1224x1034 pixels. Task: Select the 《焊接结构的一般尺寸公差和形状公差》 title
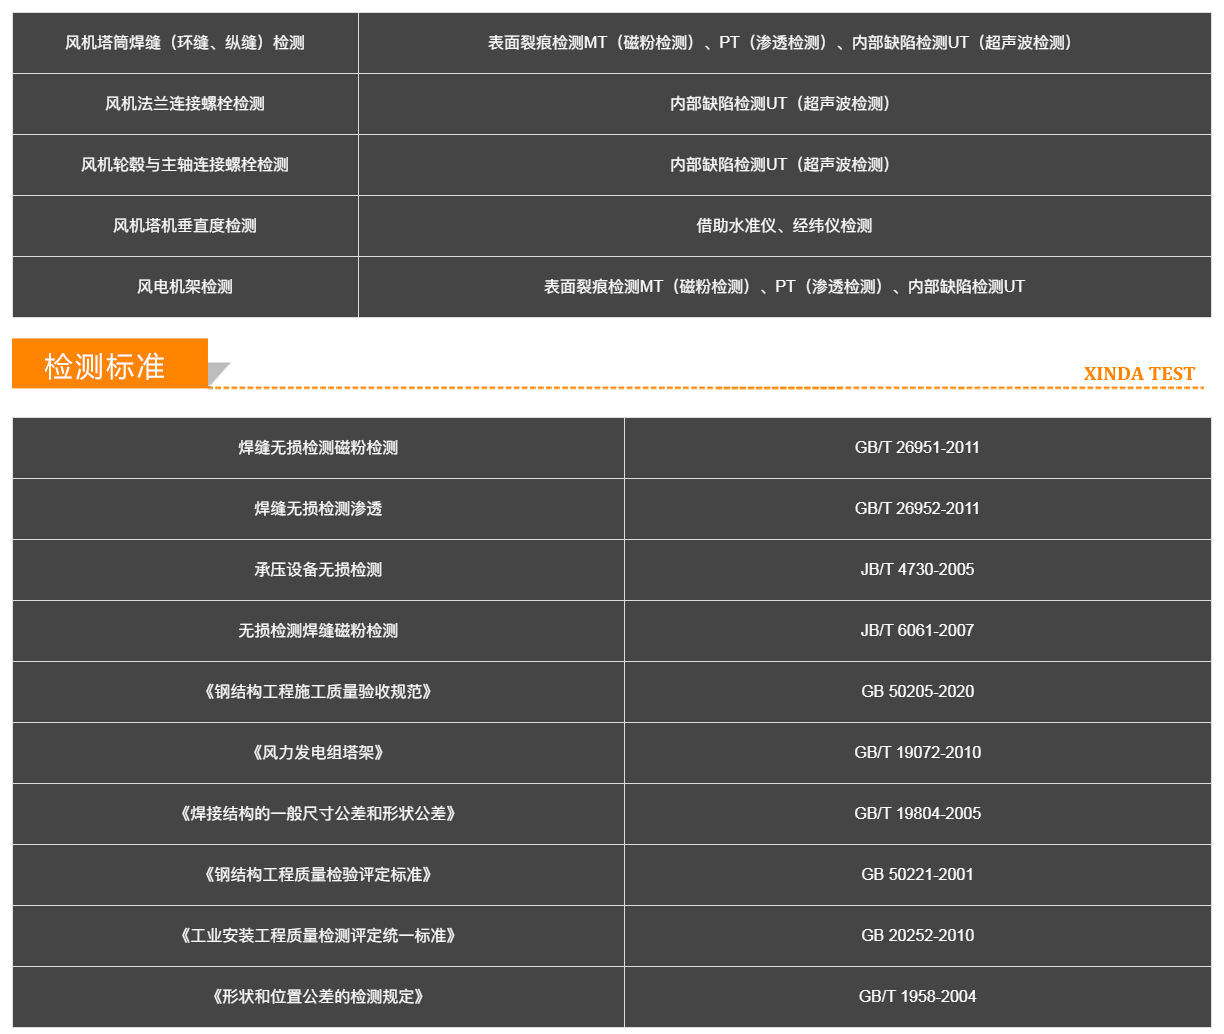(318, 814)
